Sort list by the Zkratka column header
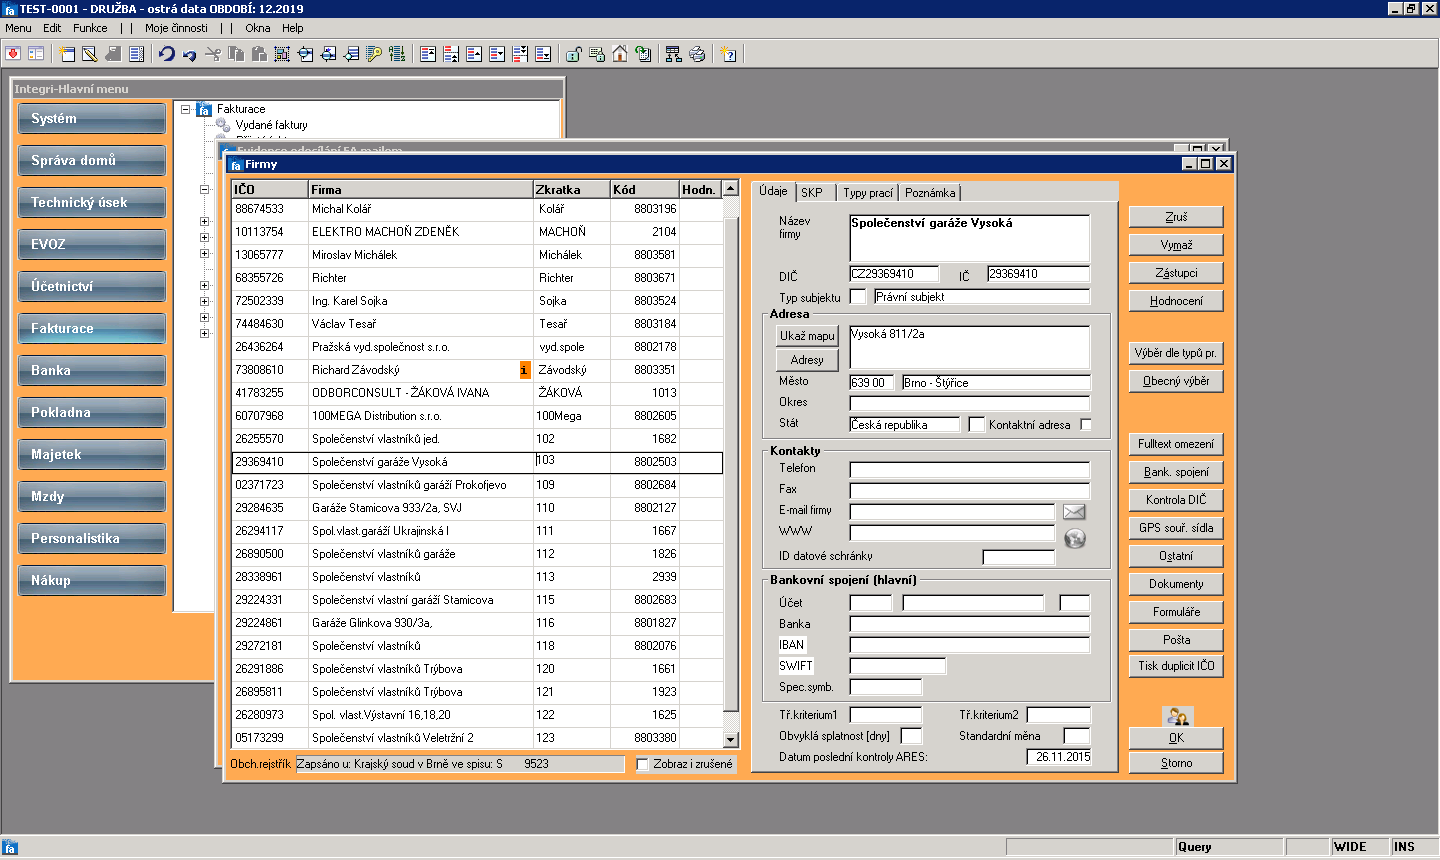 tap(571, 189)
